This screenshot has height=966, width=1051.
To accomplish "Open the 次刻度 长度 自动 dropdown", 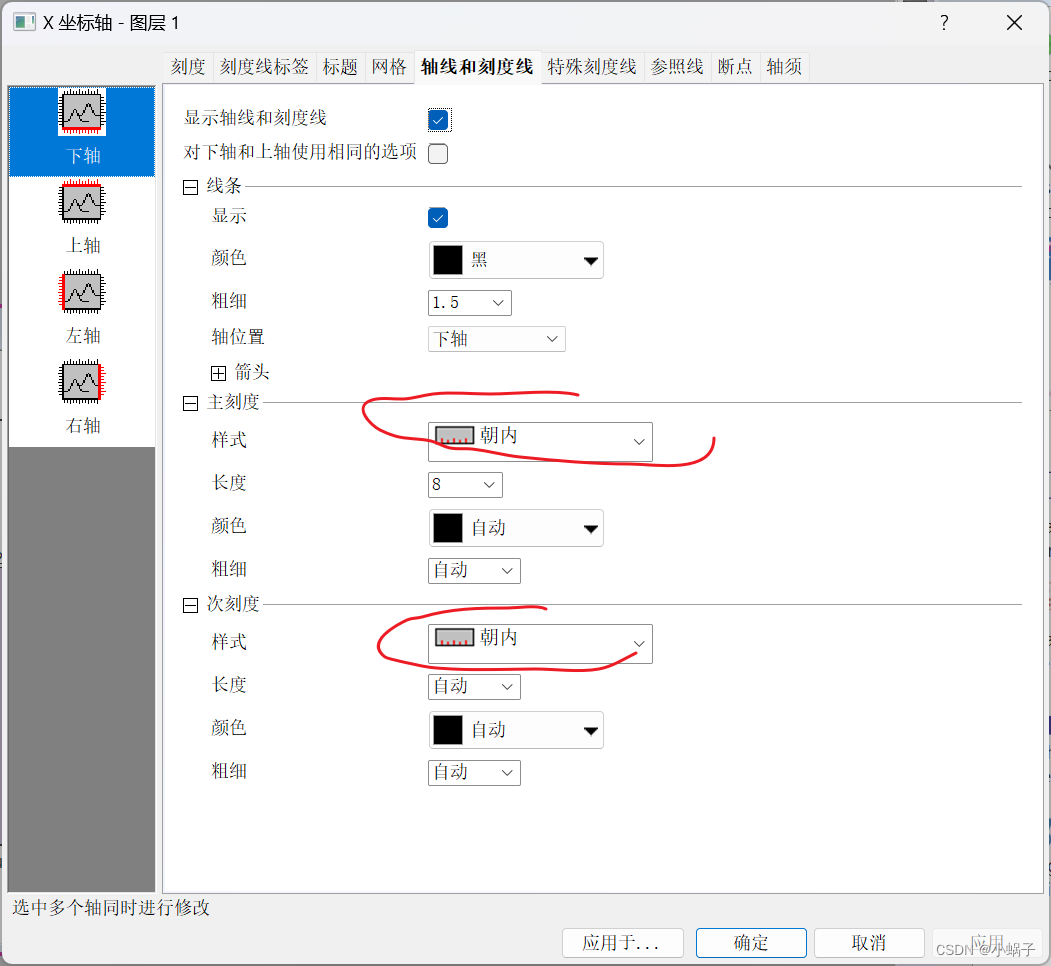I will (475, 687).
